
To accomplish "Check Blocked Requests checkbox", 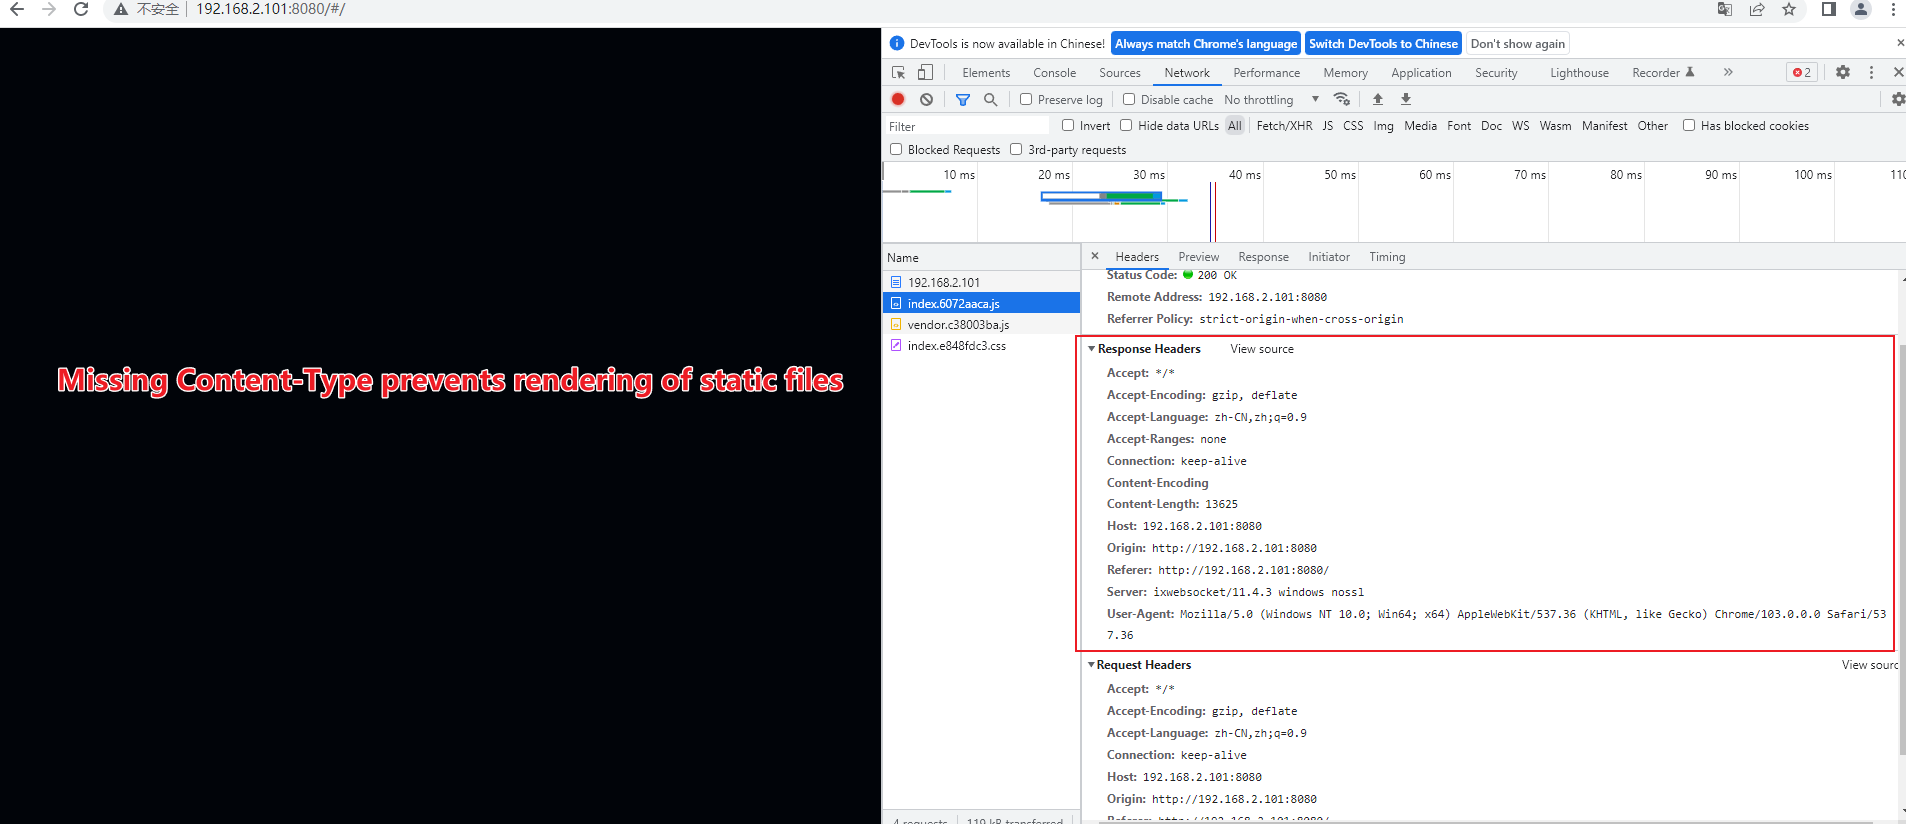I will (x=896, y=149).
